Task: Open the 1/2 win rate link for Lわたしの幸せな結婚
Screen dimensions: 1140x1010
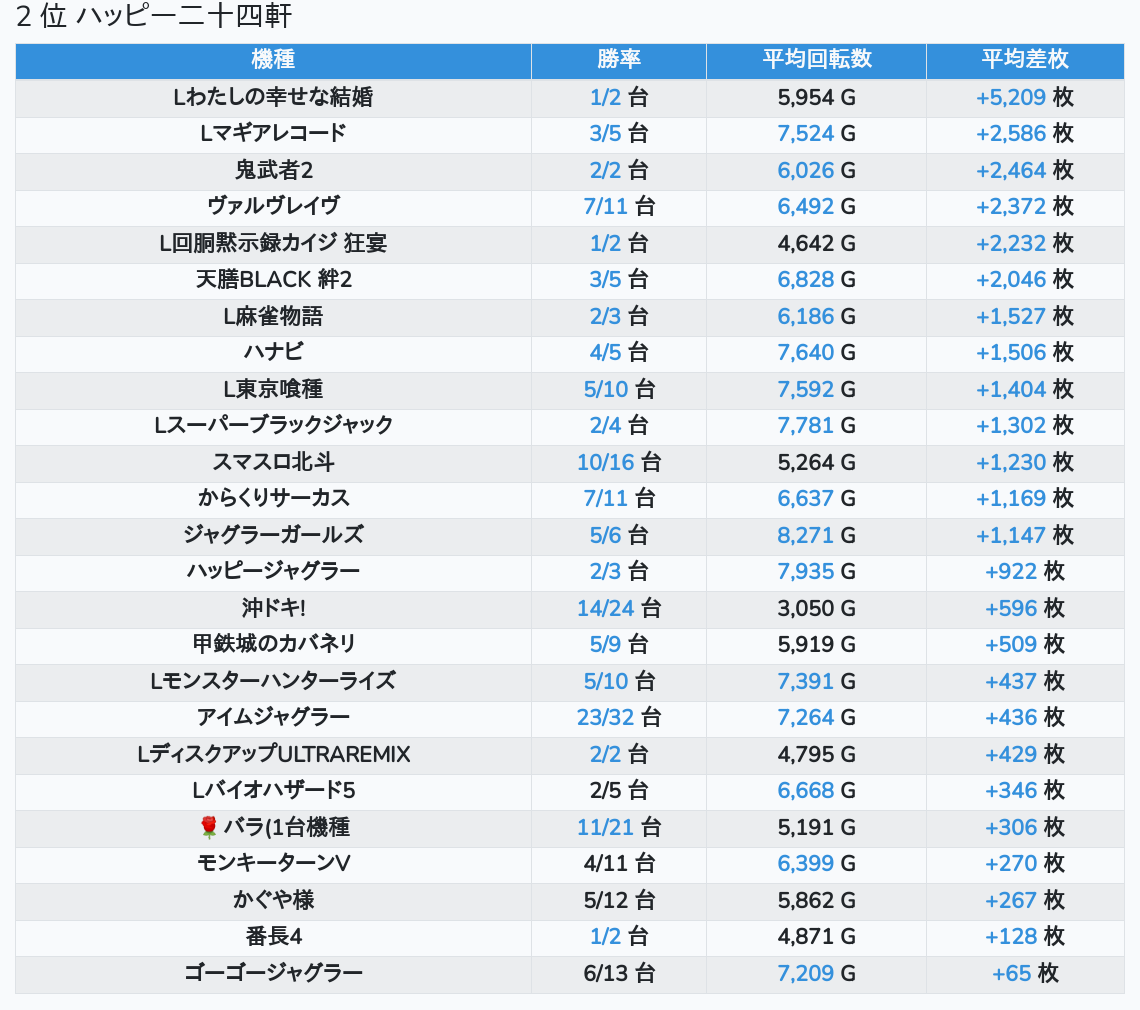Action: [x=605, y=97]
